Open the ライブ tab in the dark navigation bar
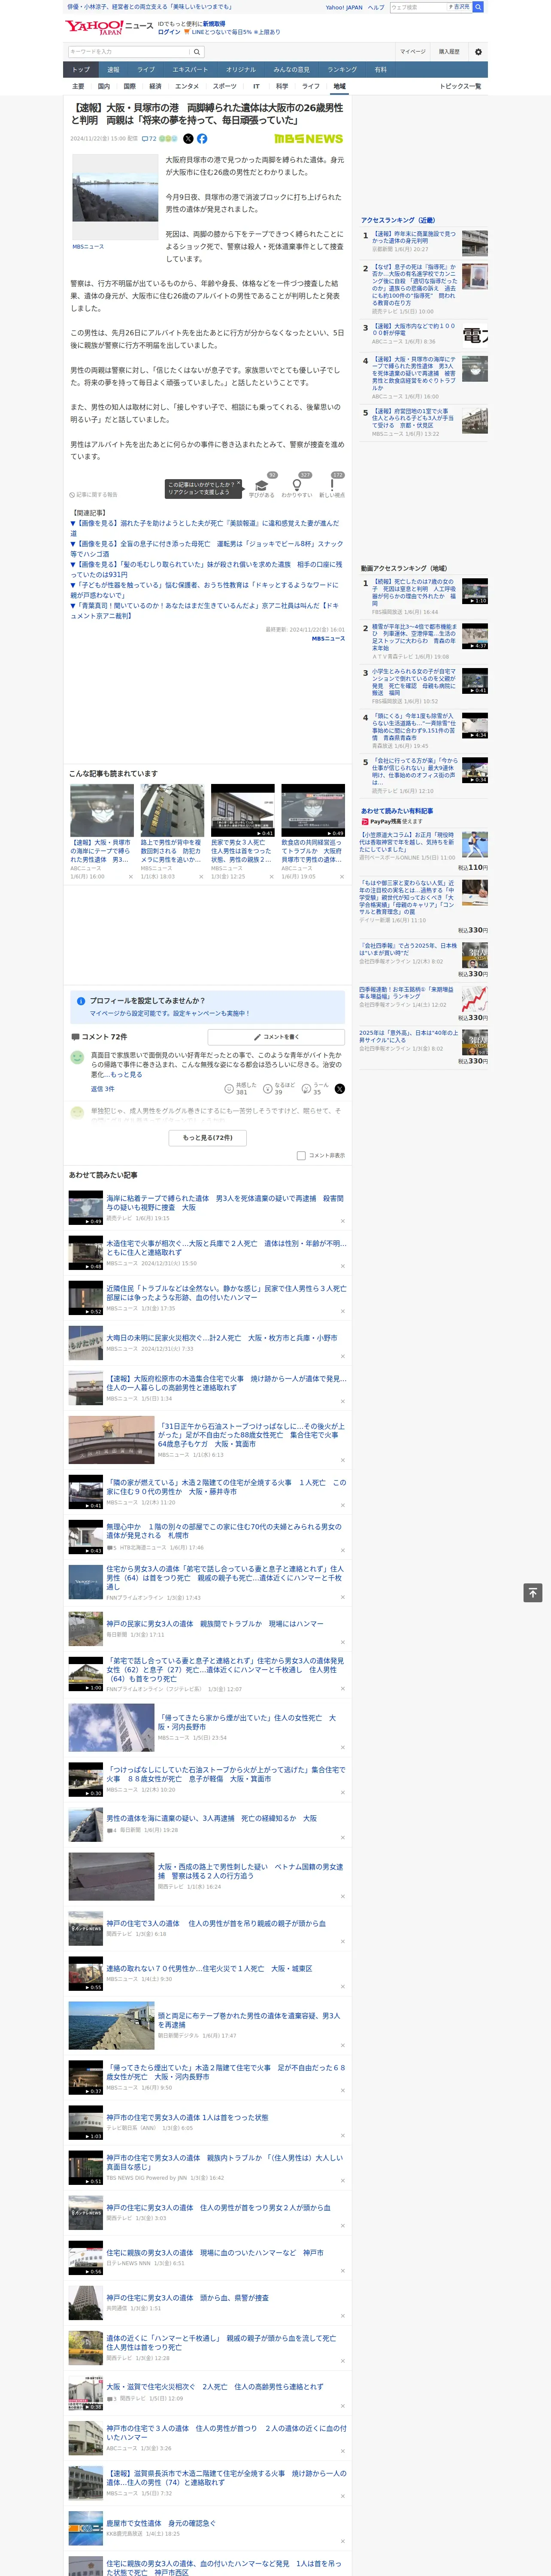 tap(146, 70)
